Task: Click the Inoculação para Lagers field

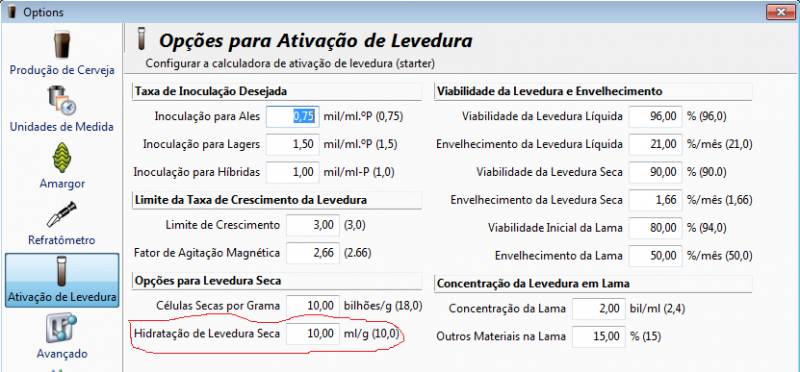Action: tap(293, 145)
